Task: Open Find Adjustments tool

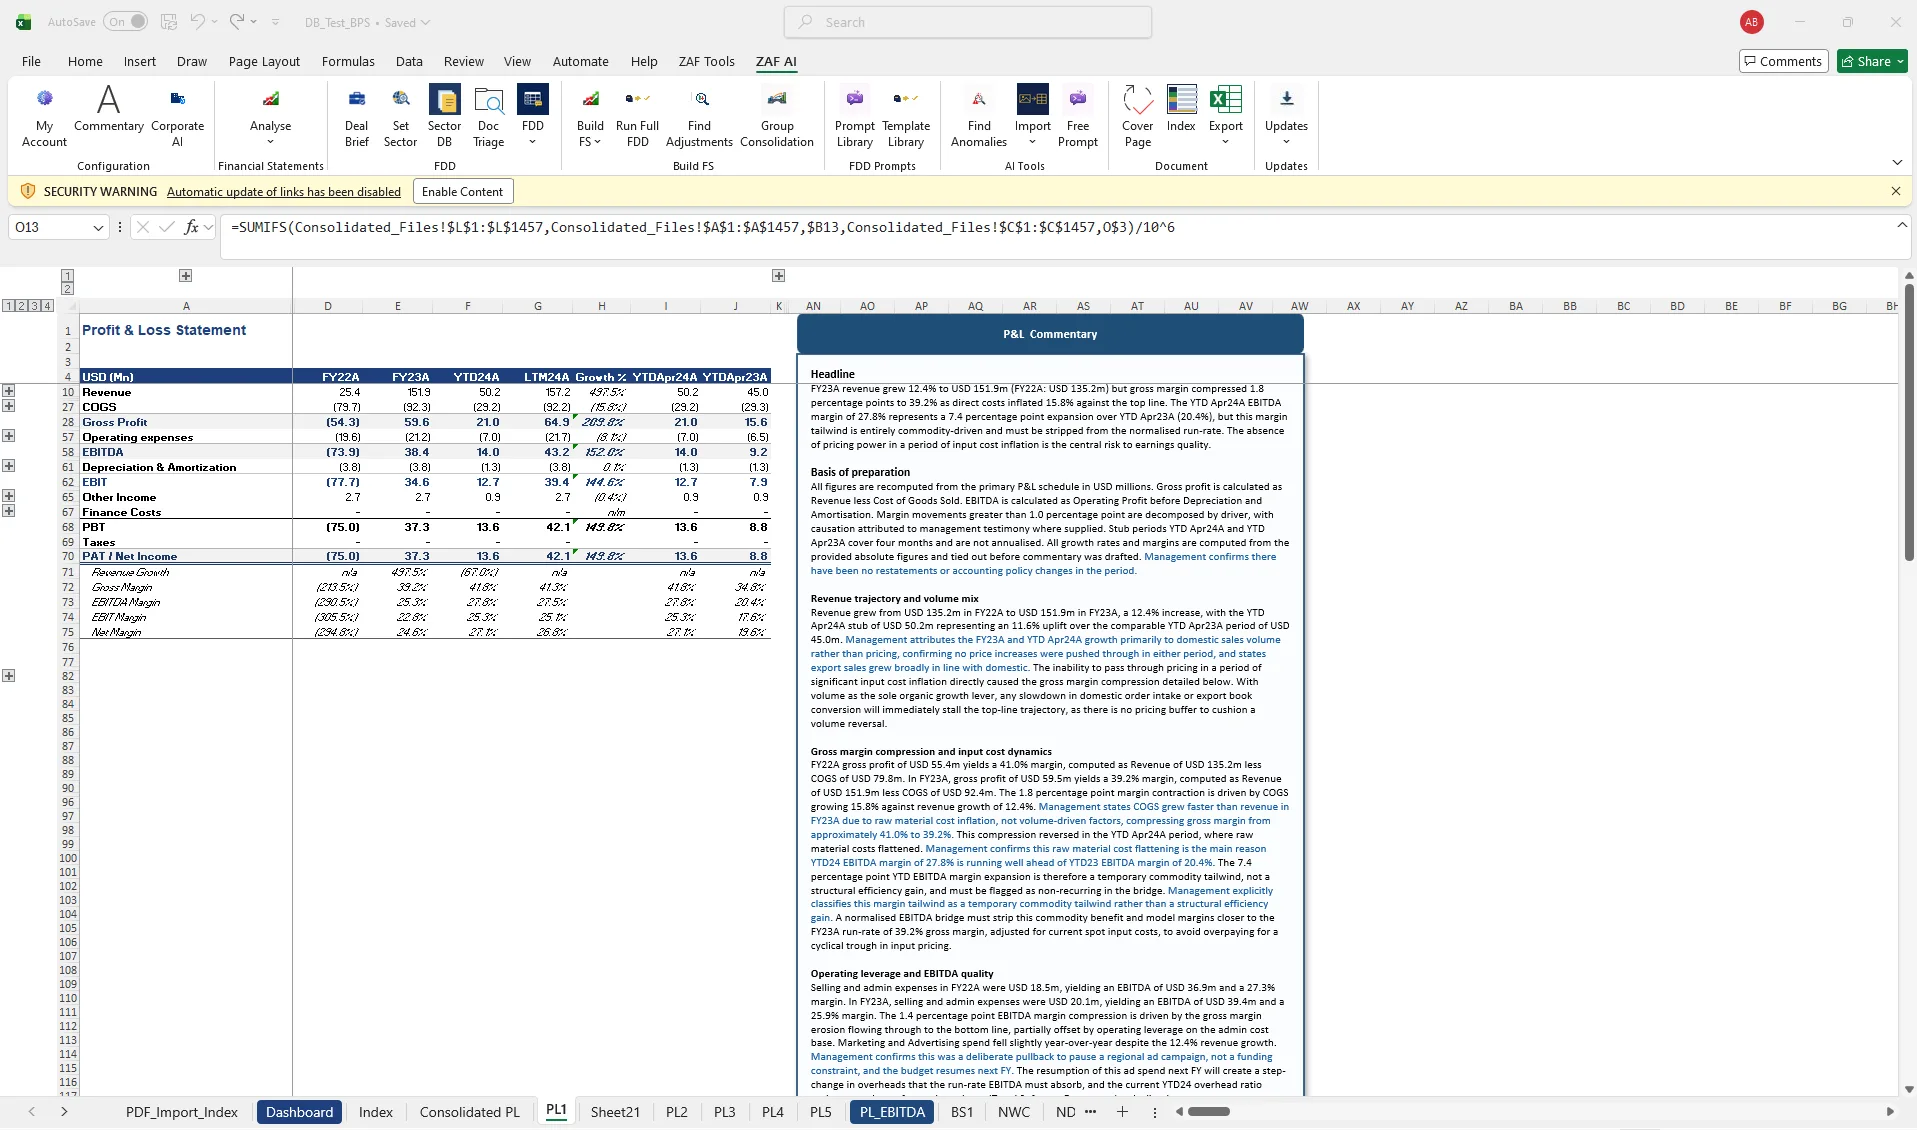Action: 699,116
